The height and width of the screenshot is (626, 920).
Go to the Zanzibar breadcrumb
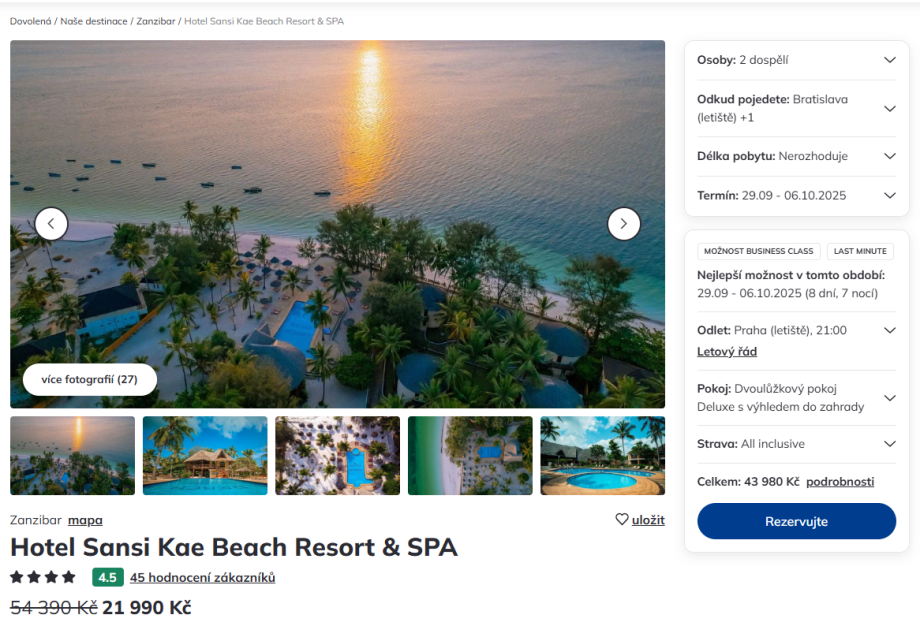[155, 21]
